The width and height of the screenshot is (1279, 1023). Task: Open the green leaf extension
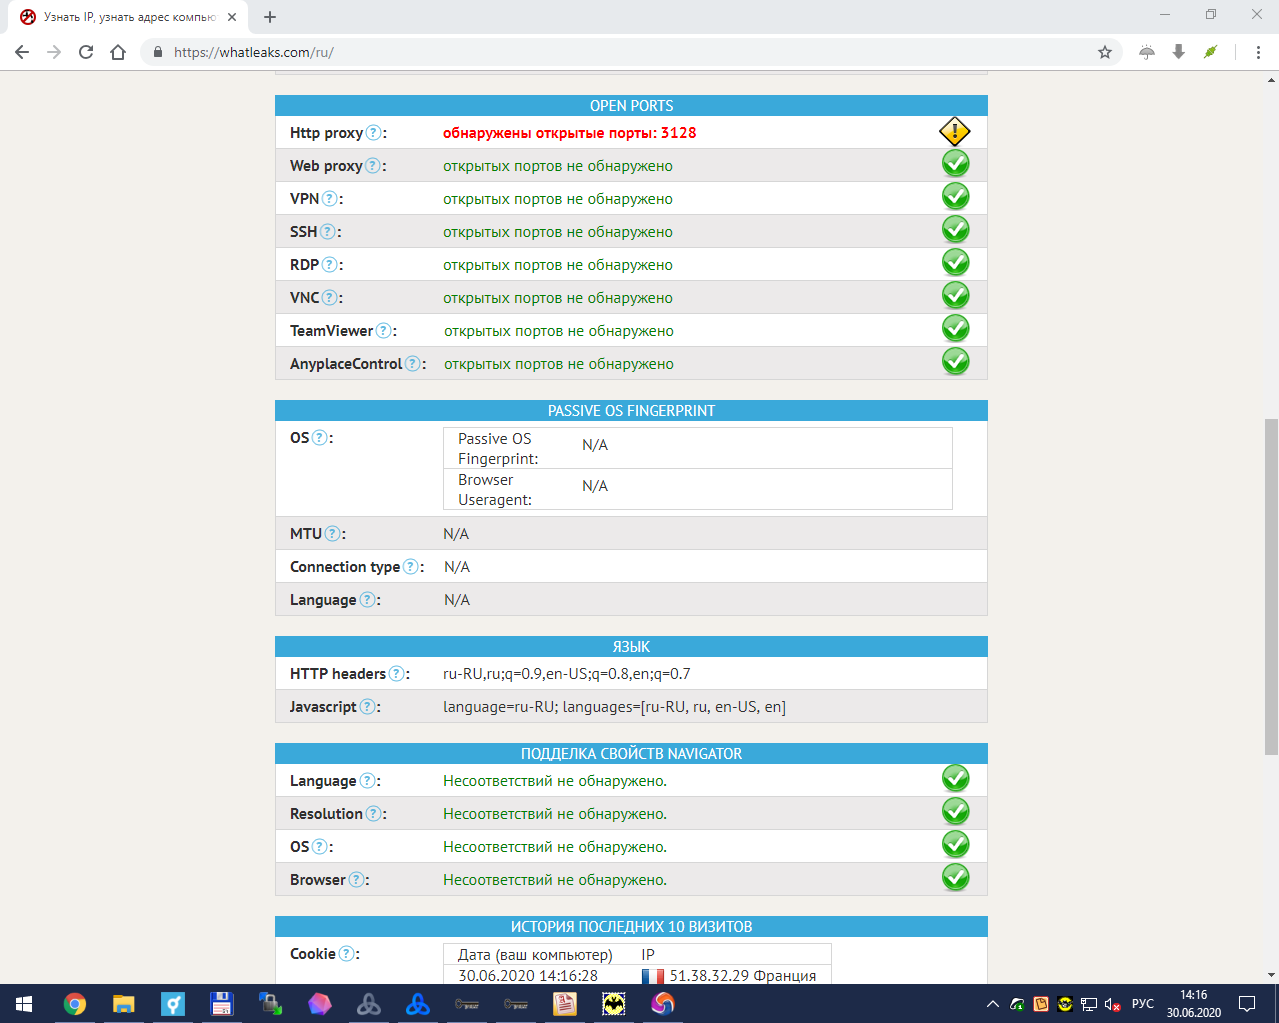1211,52
